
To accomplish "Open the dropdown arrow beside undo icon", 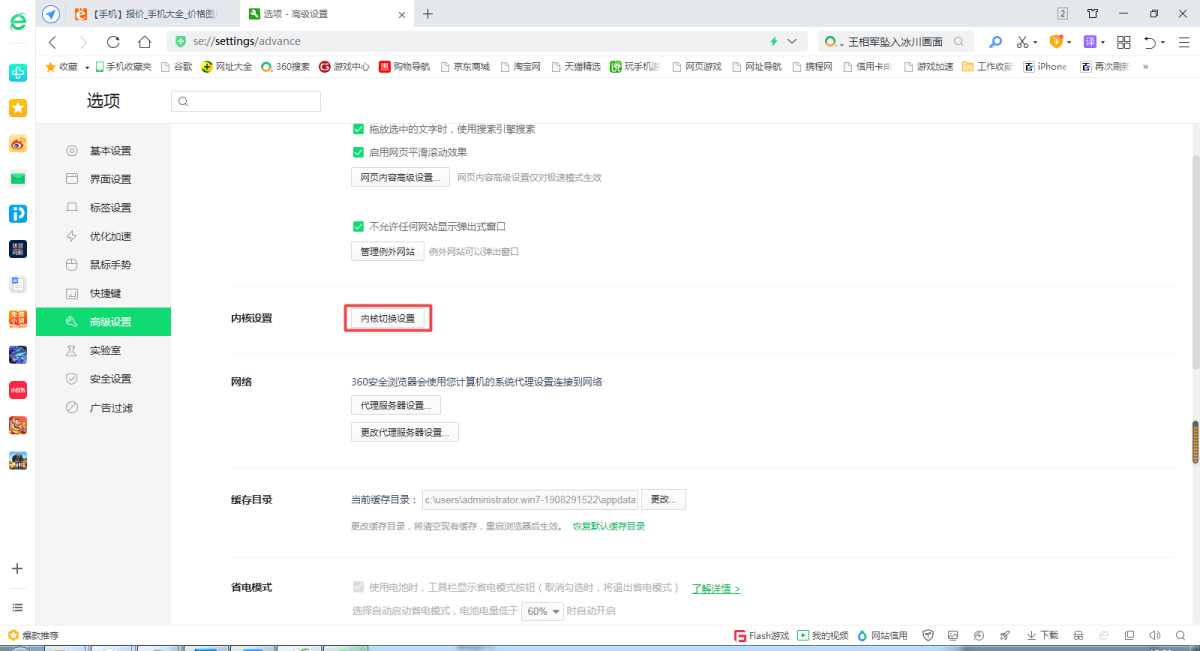I will 1164,42.
